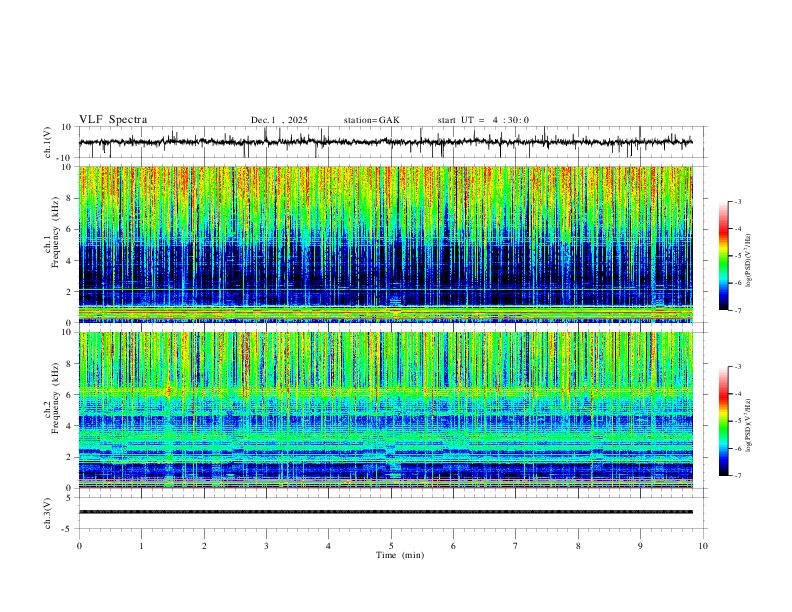Viewport: 792px width, 612px height.
Task: Click the "Time (min)" x-axis label
Action: [400, 555]
